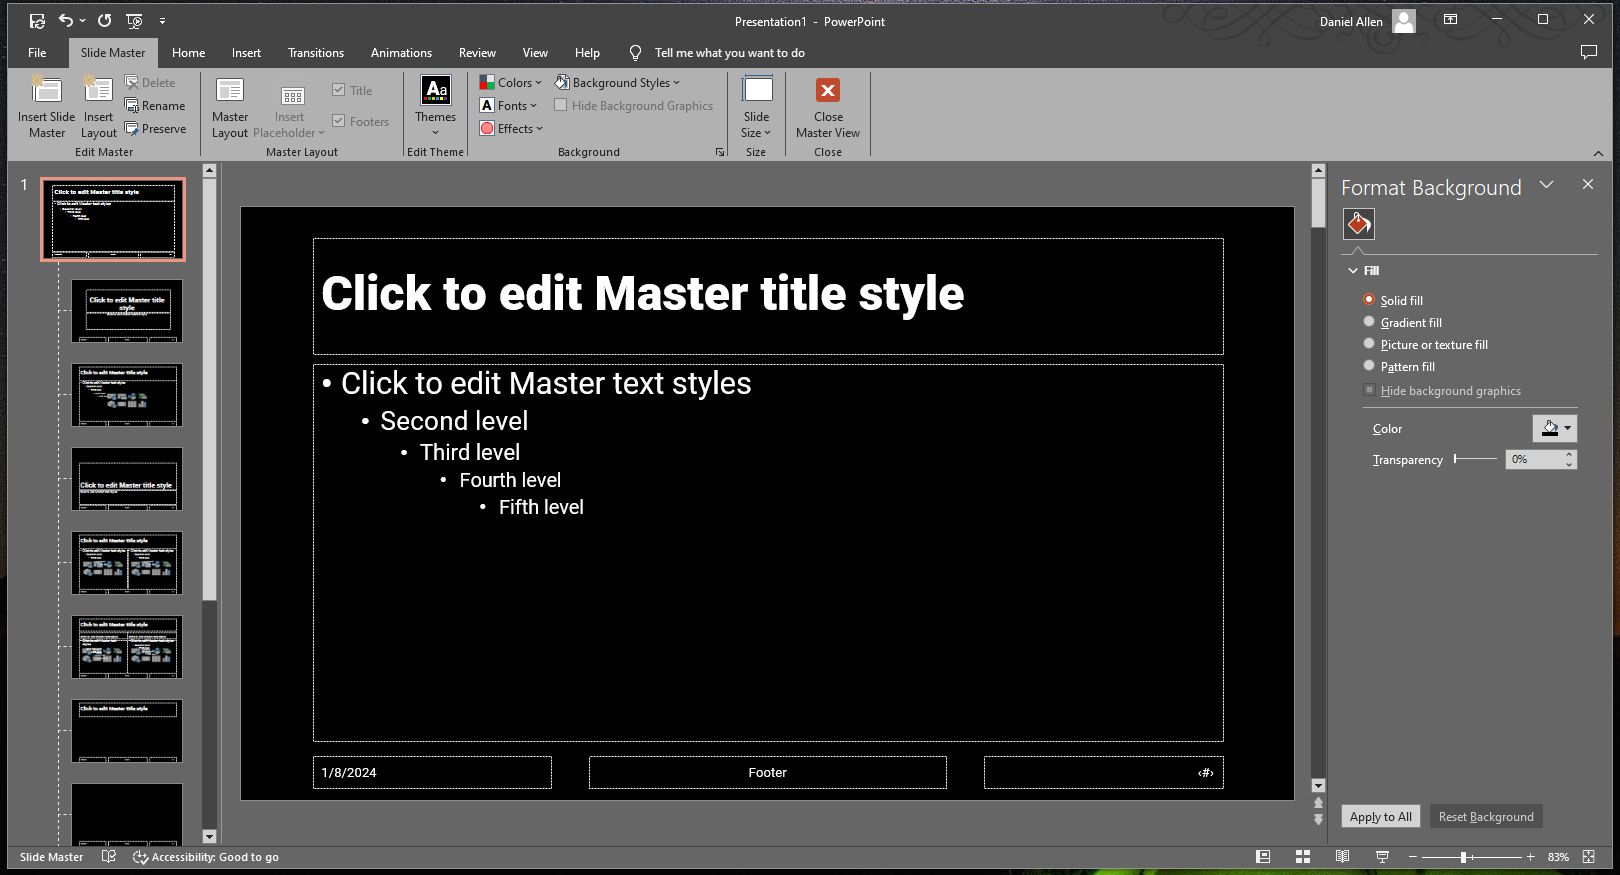Select the second layout thumbnail
Viewport: 1620px width, 875px height.
tap(127, 395)
